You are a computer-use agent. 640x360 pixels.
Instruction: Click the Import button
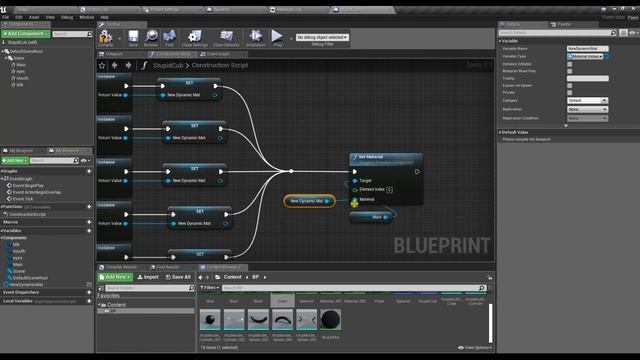[x=148, y=277]
